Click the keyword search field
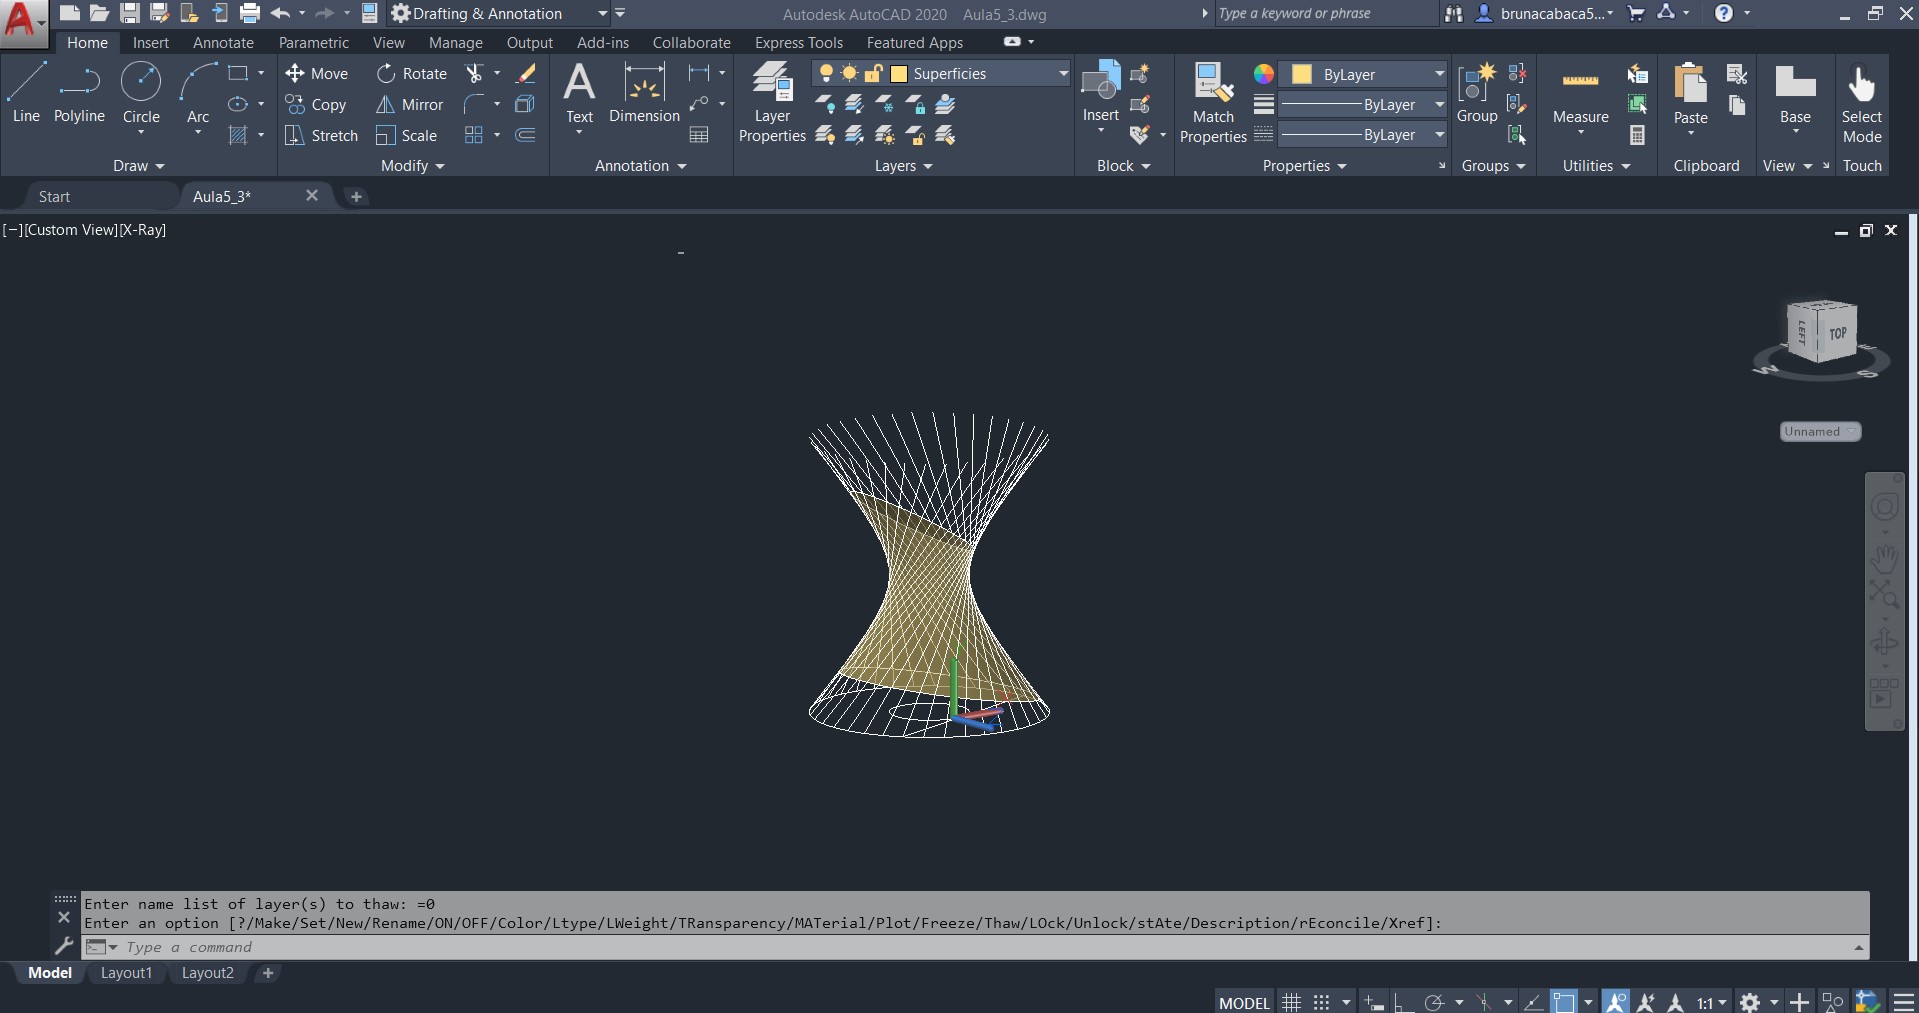 (x=1326, y=13)
